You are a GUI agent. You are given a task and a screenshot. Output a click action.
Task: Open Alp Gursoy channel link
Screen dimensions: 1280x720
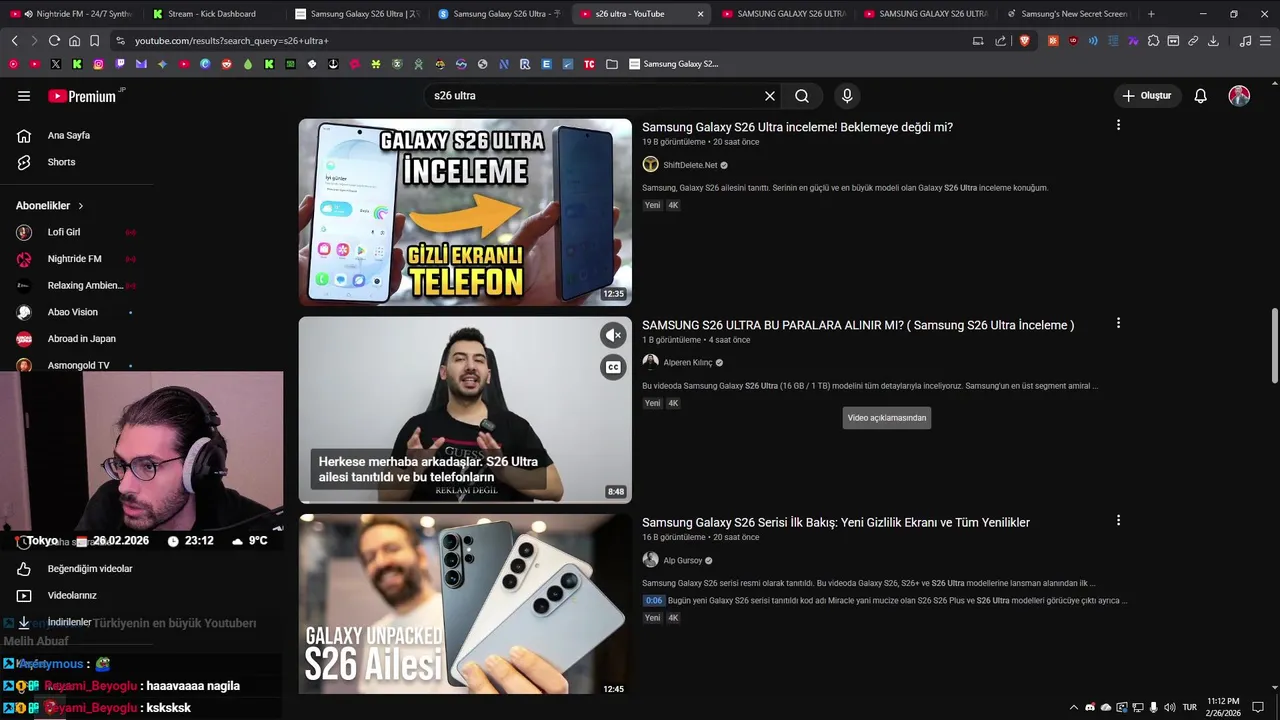point(683,561)
